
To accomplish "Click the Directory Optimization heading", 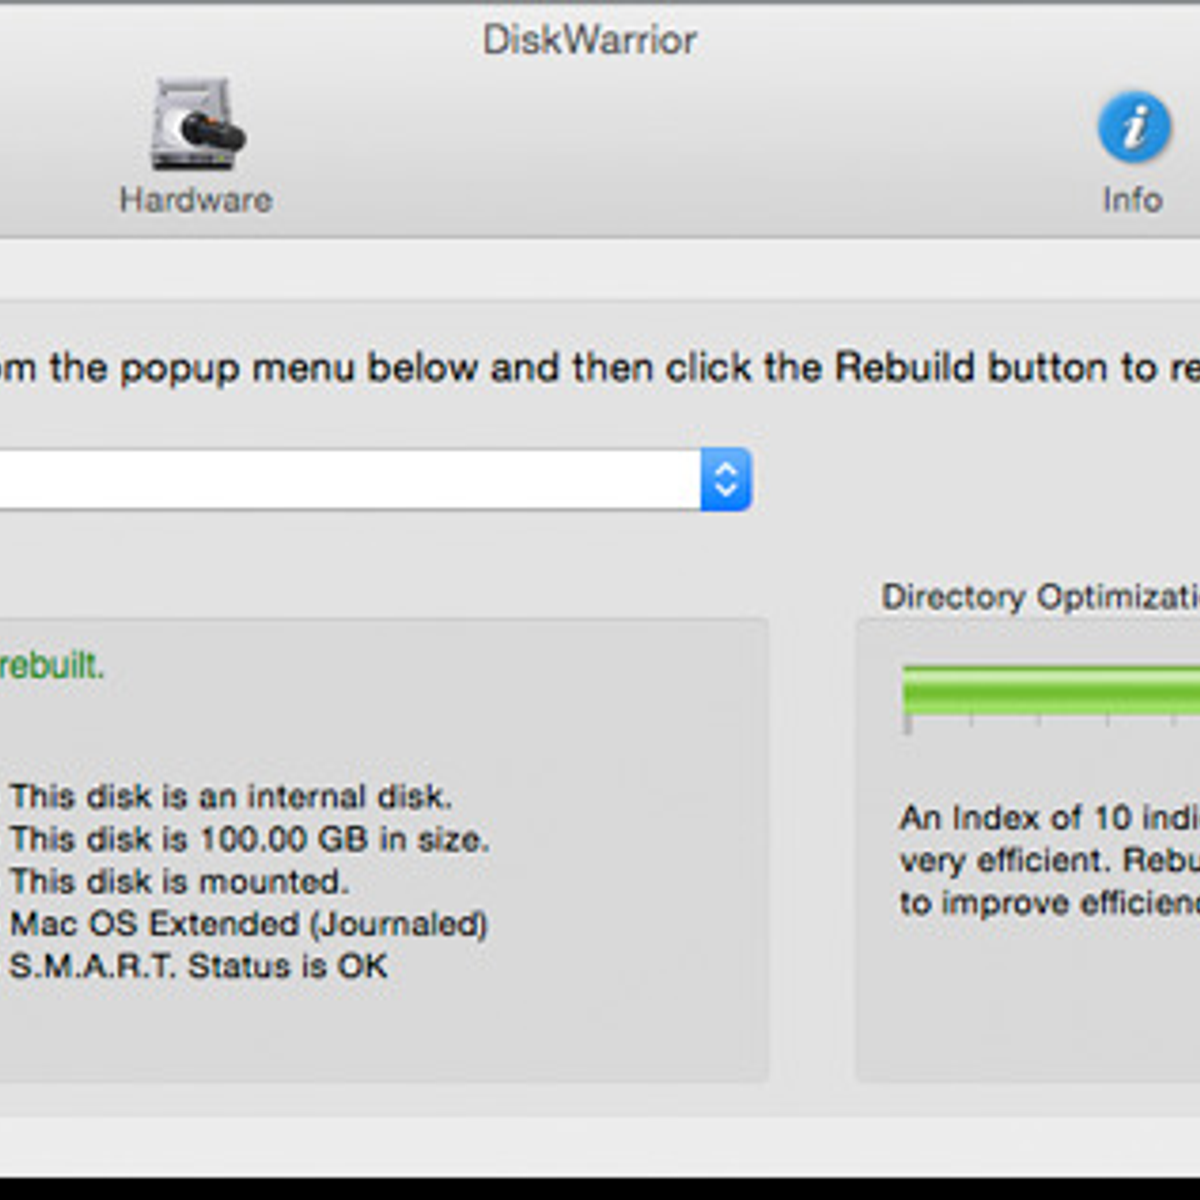I will point(1040,597).
